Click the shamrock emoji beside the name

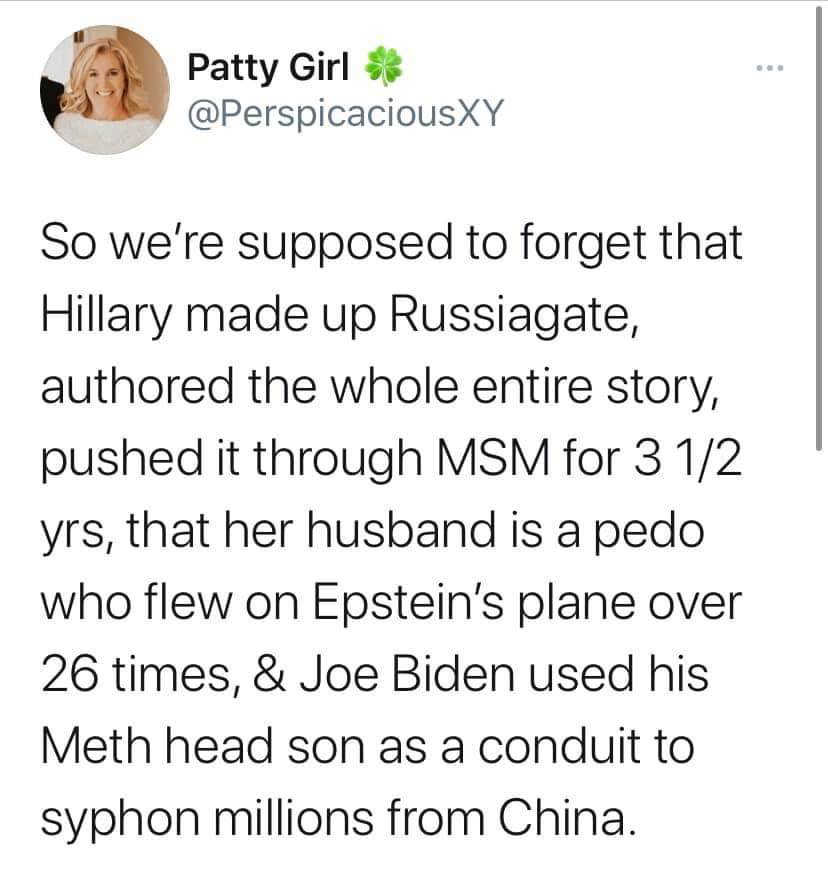[383, 66]
